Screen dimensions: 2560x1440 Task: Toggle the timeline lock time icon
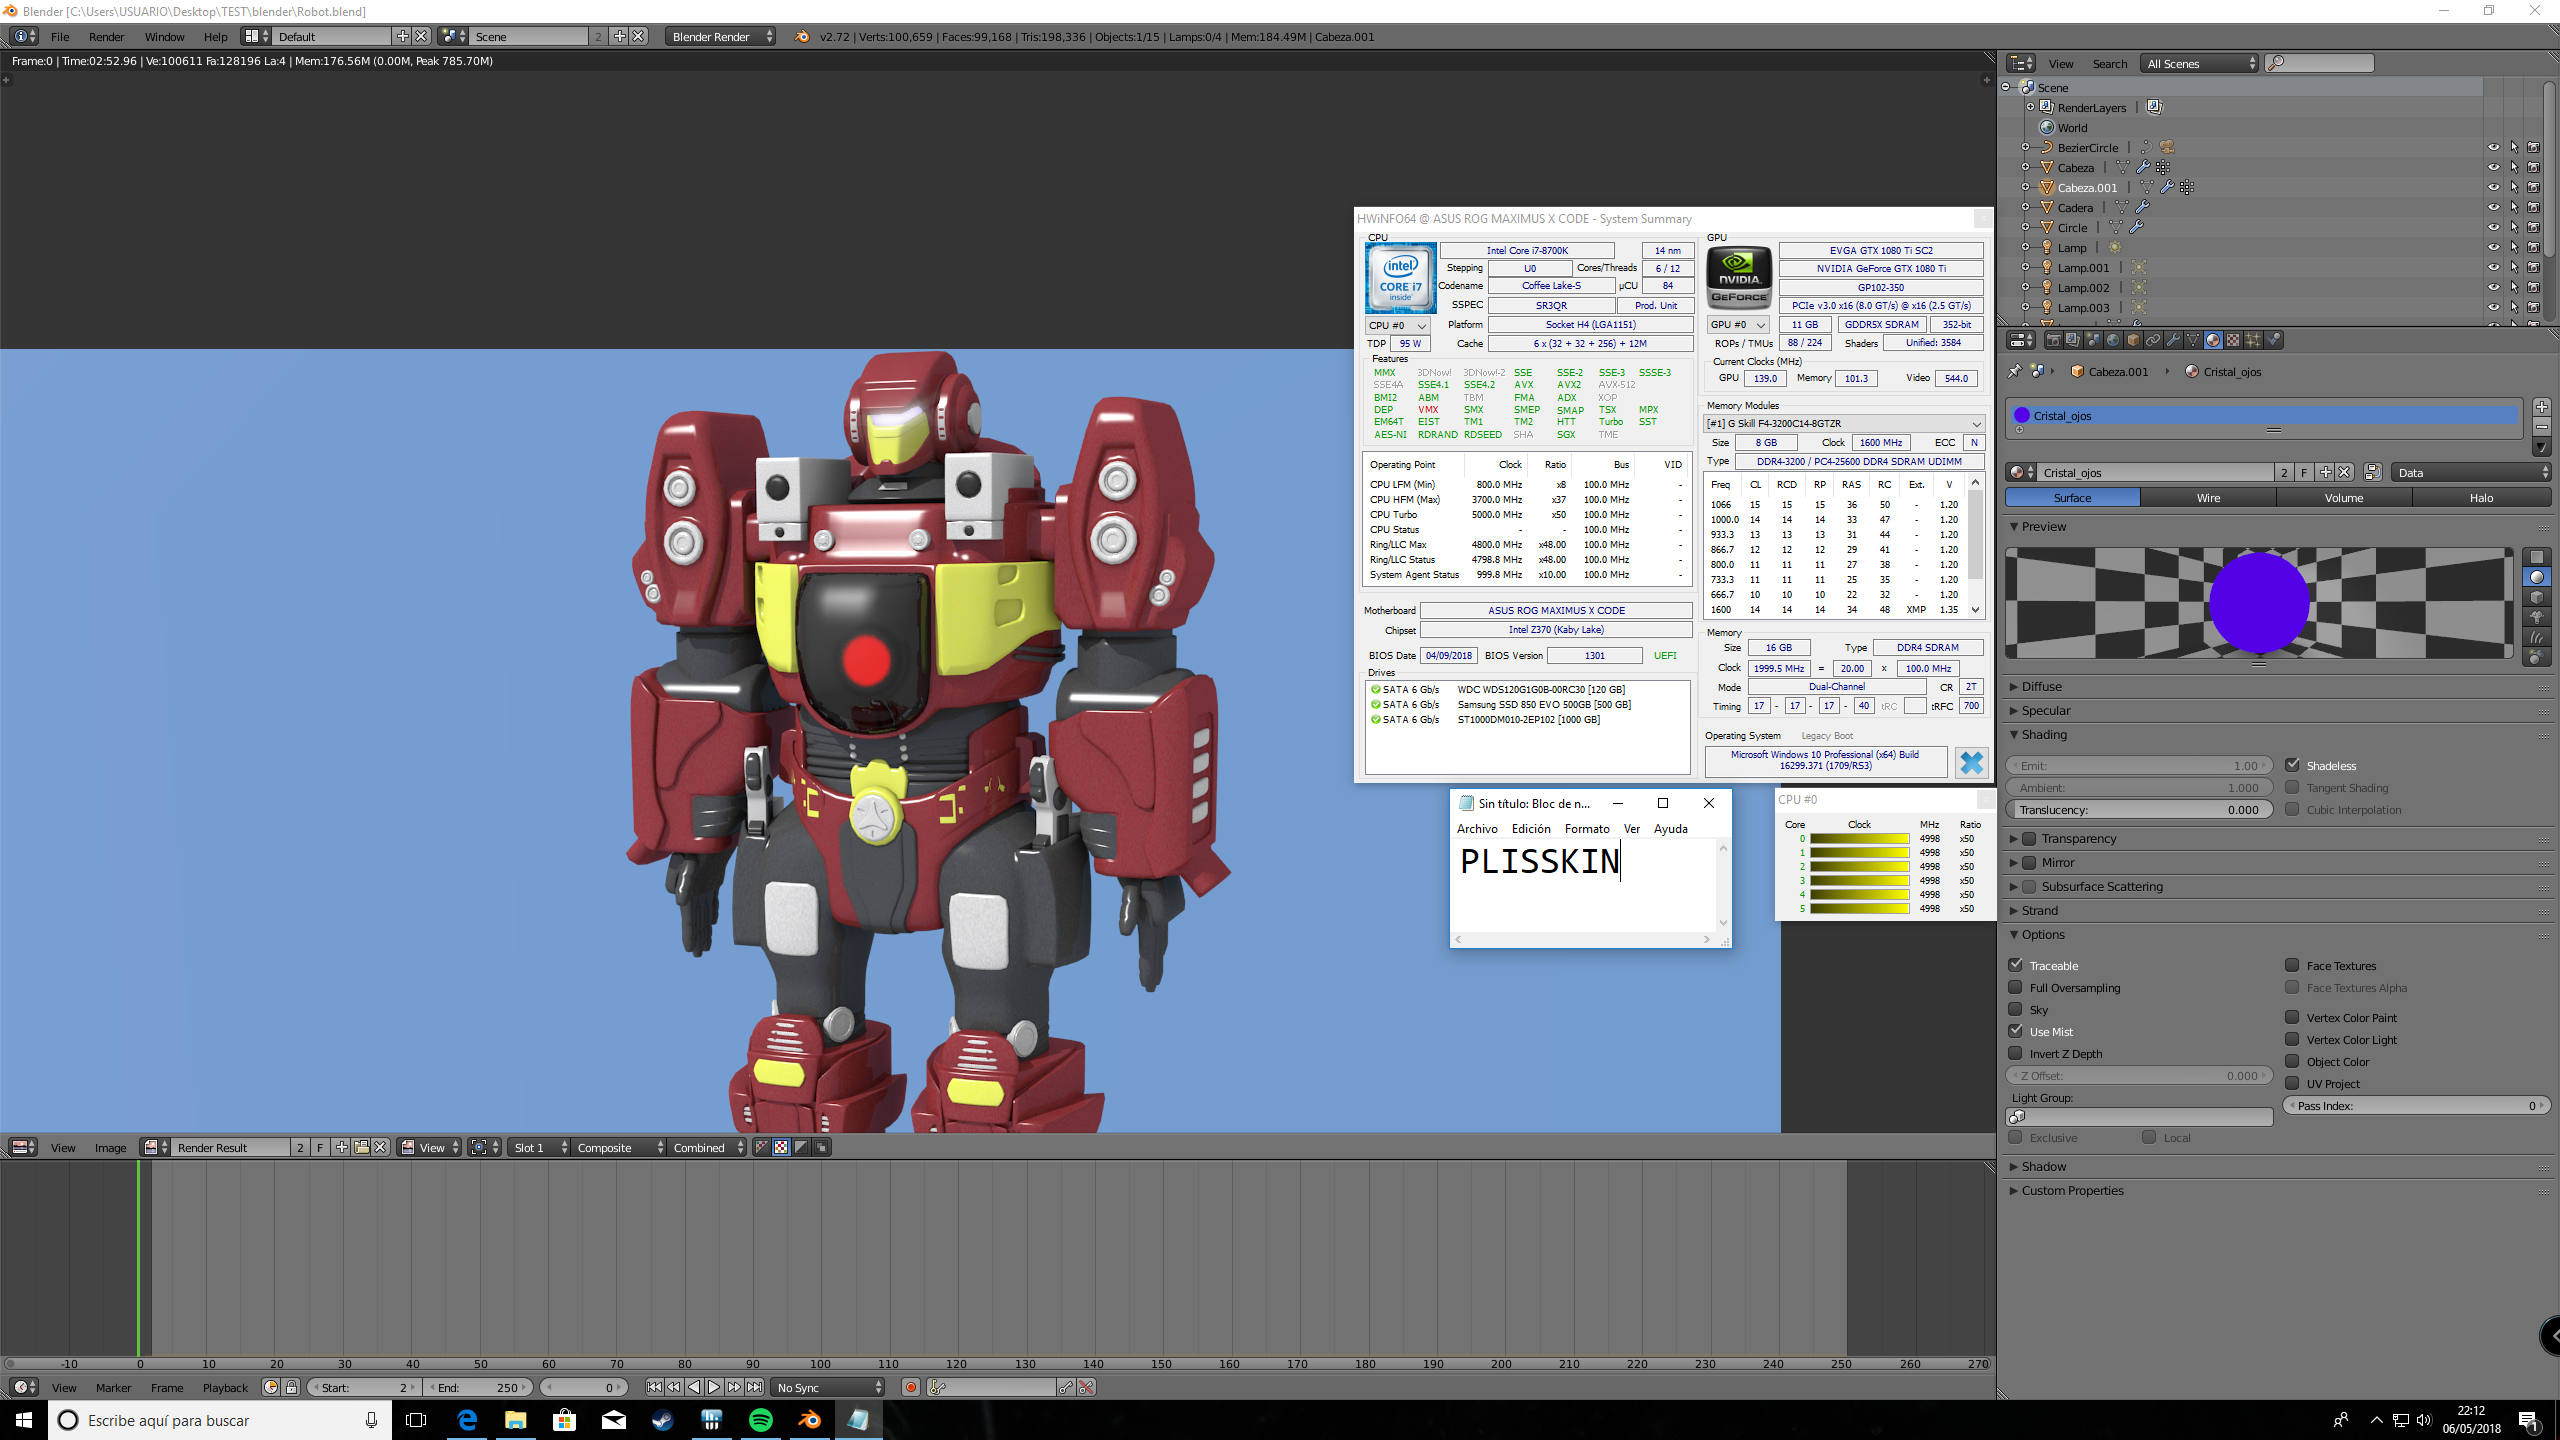coord(291,1387)
